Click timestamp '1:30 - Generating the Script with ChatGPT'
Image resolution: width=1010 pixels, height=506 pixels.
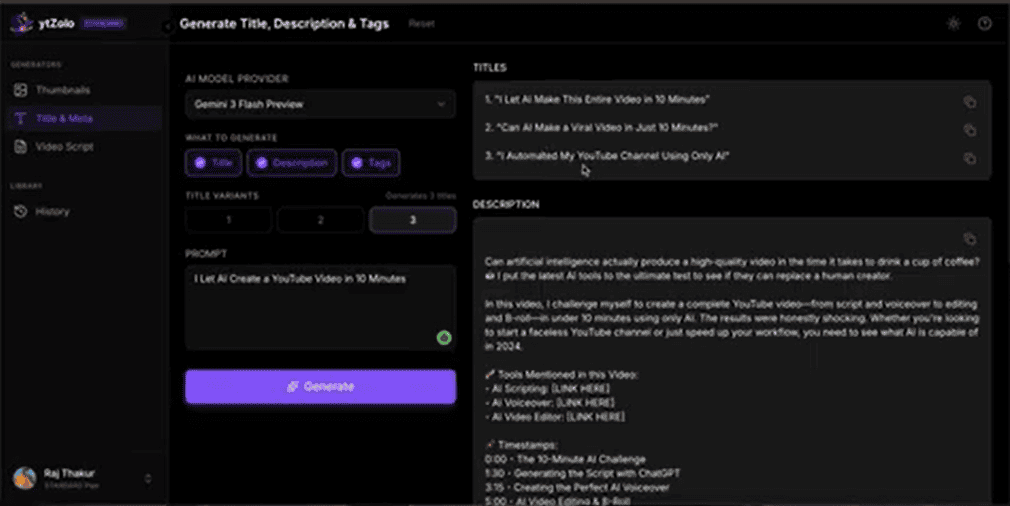point(582,474)
